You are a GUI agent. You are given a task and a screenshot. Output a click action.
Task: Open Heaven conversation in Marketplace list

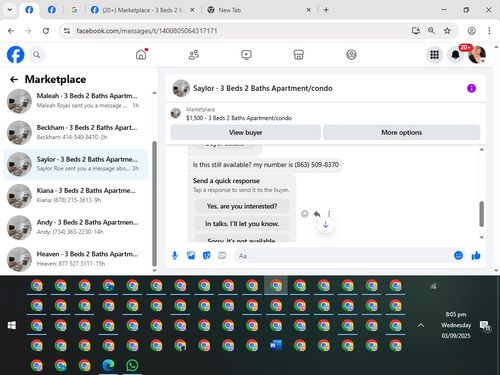click(x=76, y=259)
